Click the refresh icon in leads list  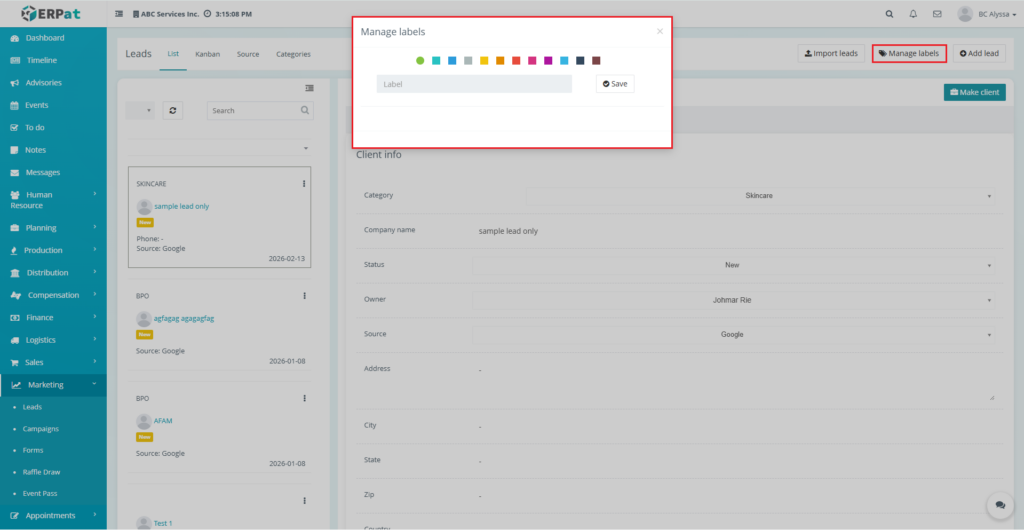click(173, 111)
